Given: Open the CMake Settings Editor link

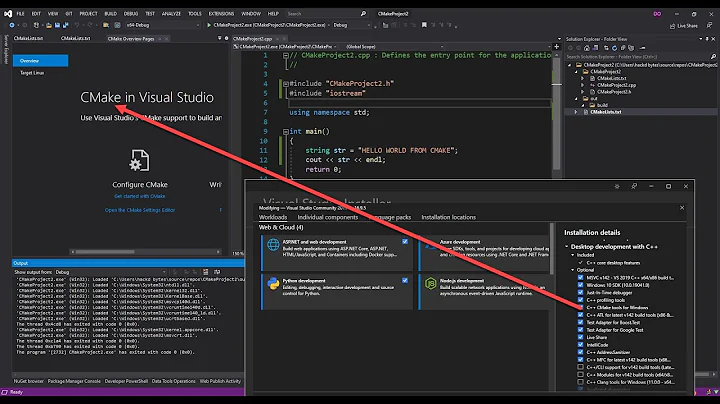Looking at the screenshot, I should (x=139, y=209).
